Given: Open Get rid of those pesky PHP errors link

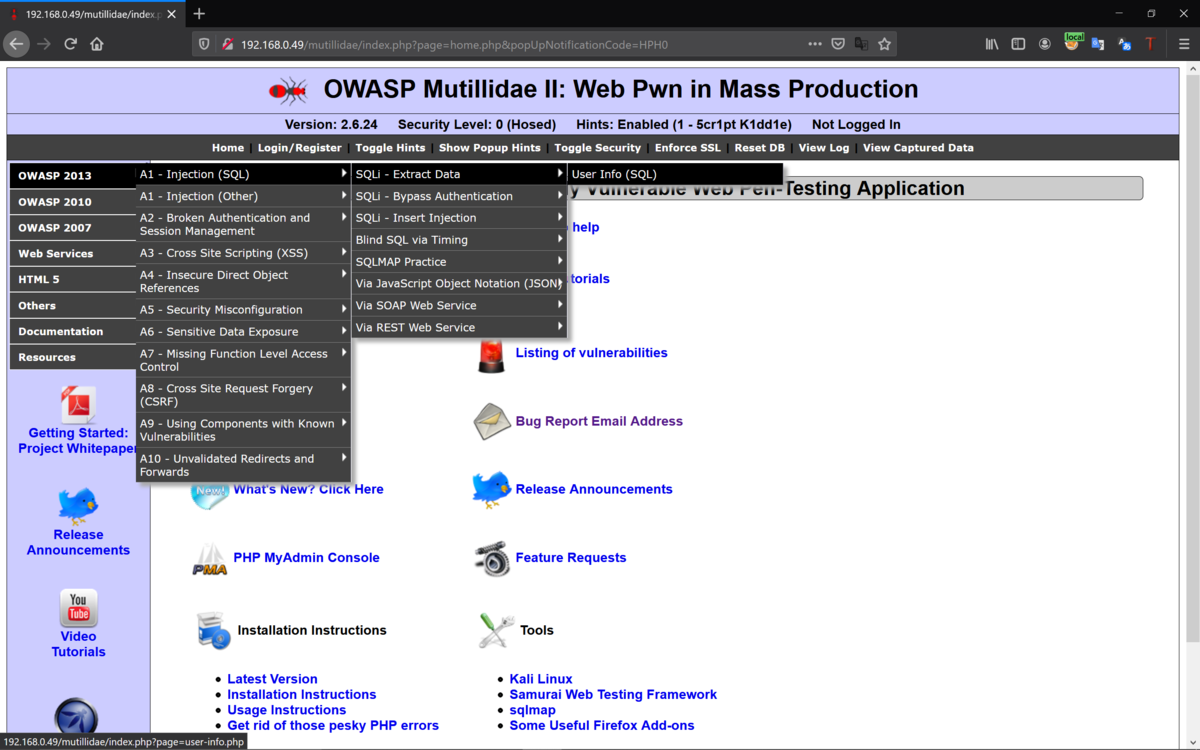Looking at the screenshot, I should pyautogui.click(x=333, y=726).
